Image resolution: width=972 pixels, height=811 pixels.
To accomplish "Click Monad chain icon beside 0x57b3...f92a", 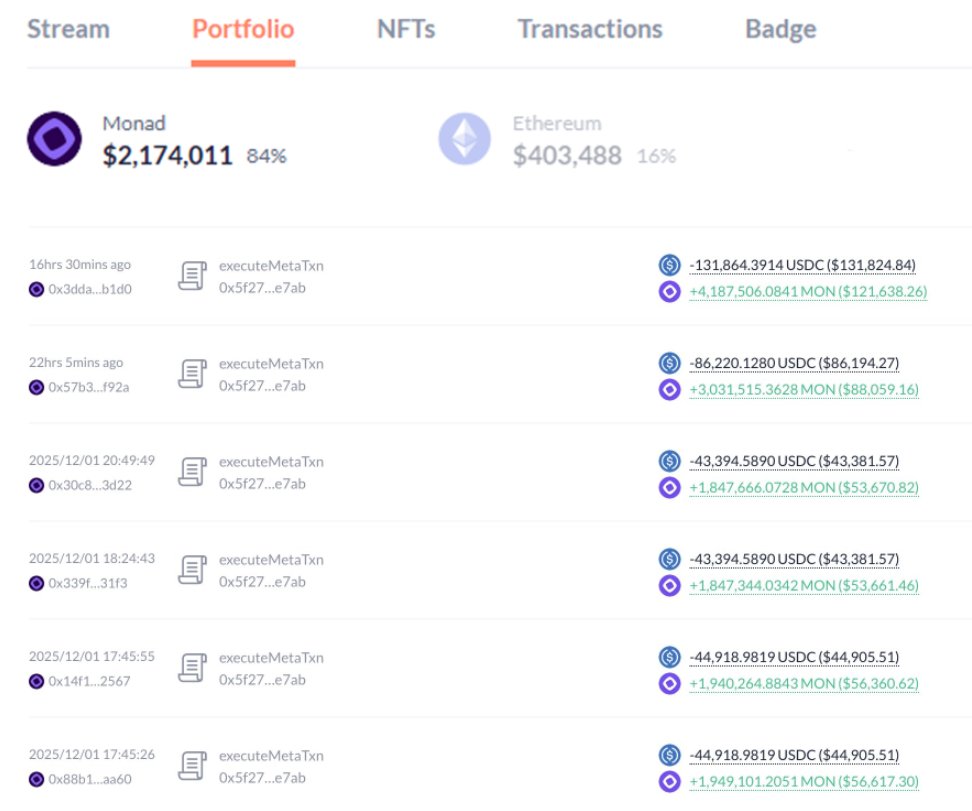I will point(37,387).
